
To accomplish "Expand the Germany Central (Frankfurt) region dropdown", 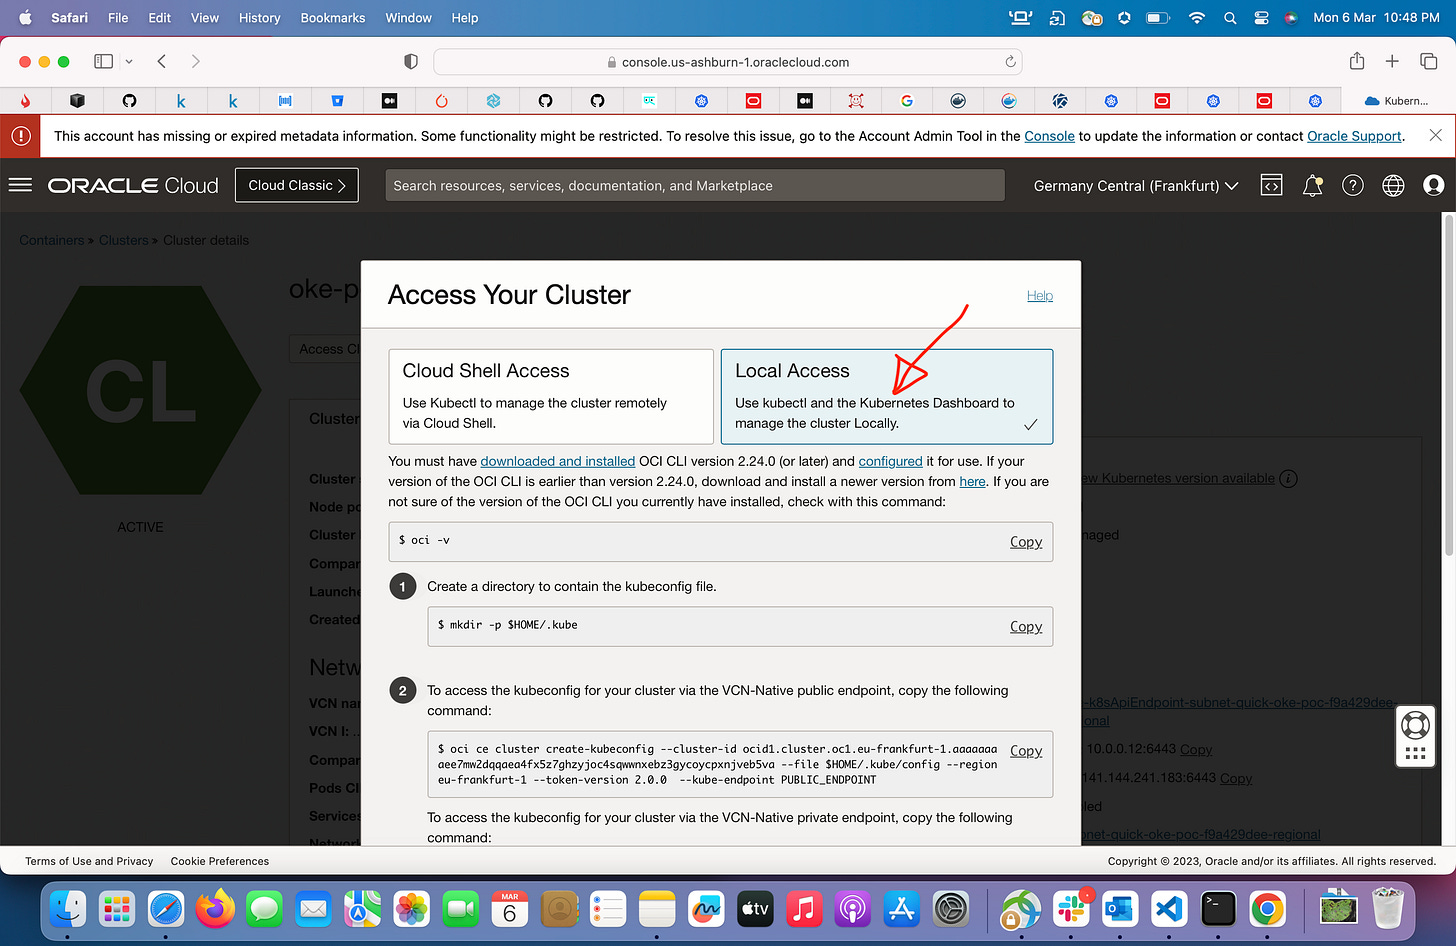I will (1136, 186).
